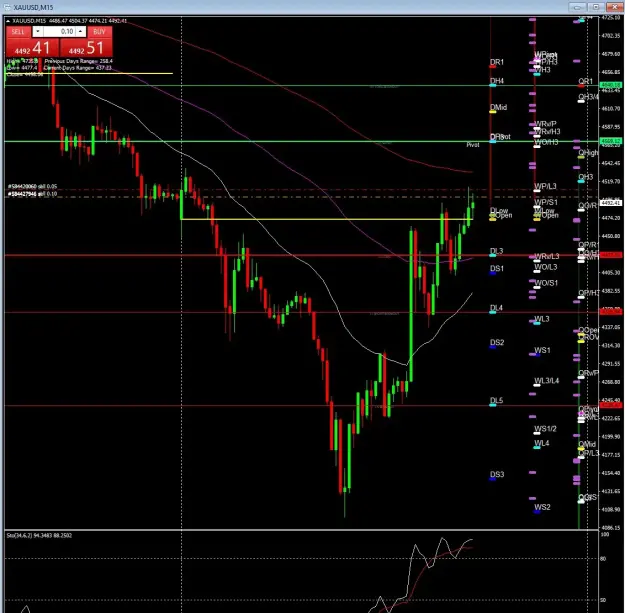This screenshot has width=625, height=613.
Task: Click the WL4 weekly level label
Action: (542, 443)
